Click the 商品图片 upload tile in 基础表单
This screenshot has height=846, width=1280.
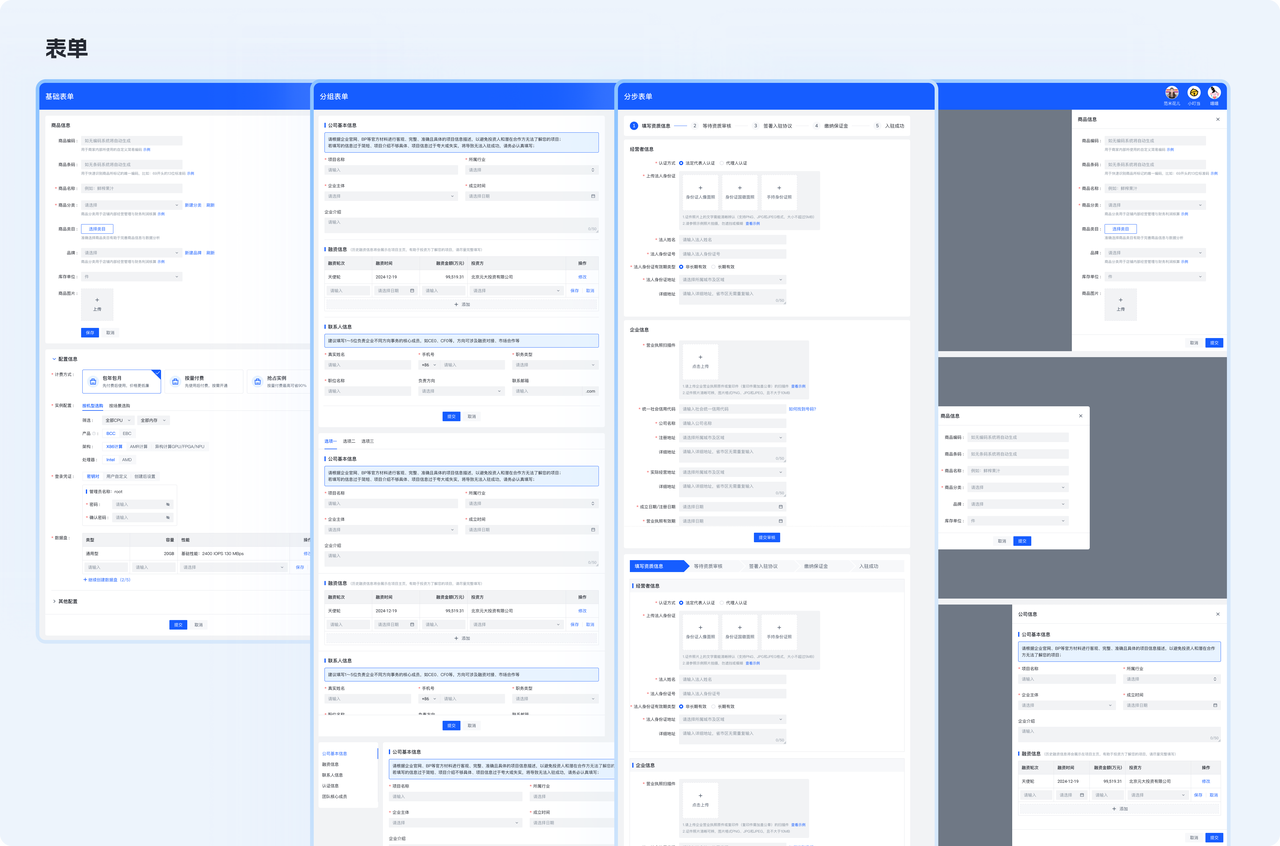pos(97,304)
